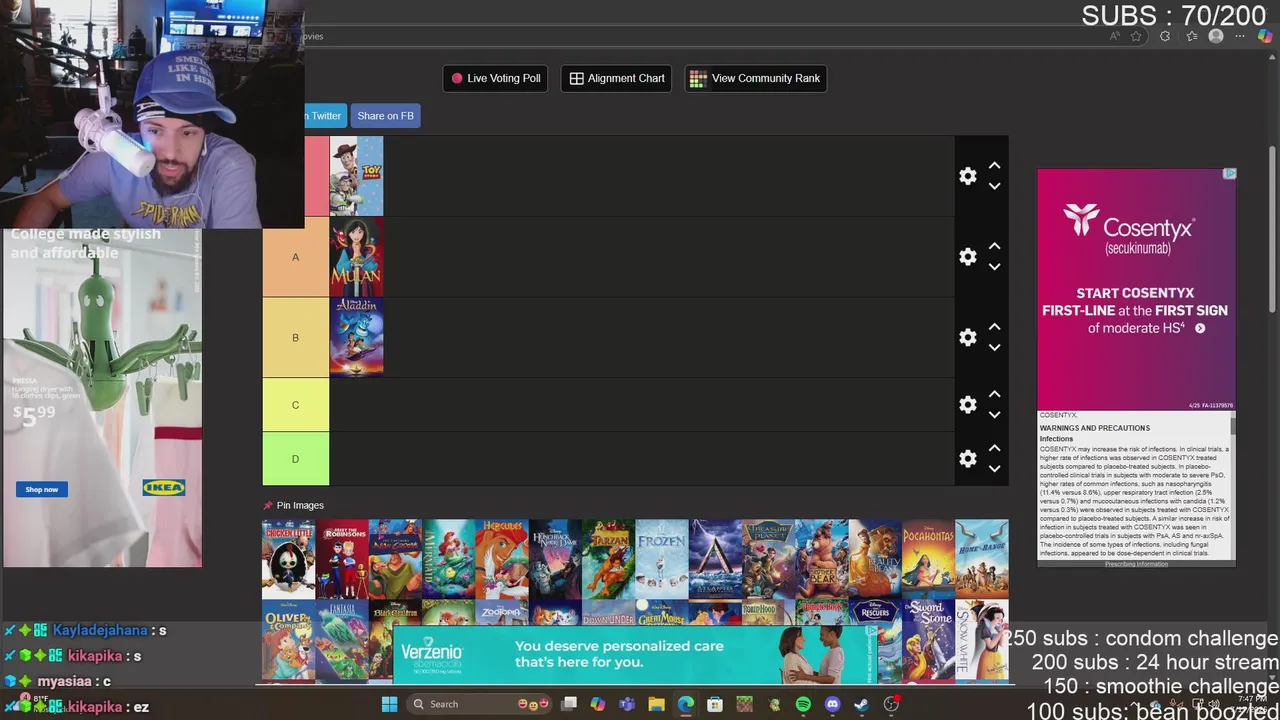This screenshot has height=720, width=1280.
Task: Select the Mulan poster in tier A
Action: click(x=356, y=257)
